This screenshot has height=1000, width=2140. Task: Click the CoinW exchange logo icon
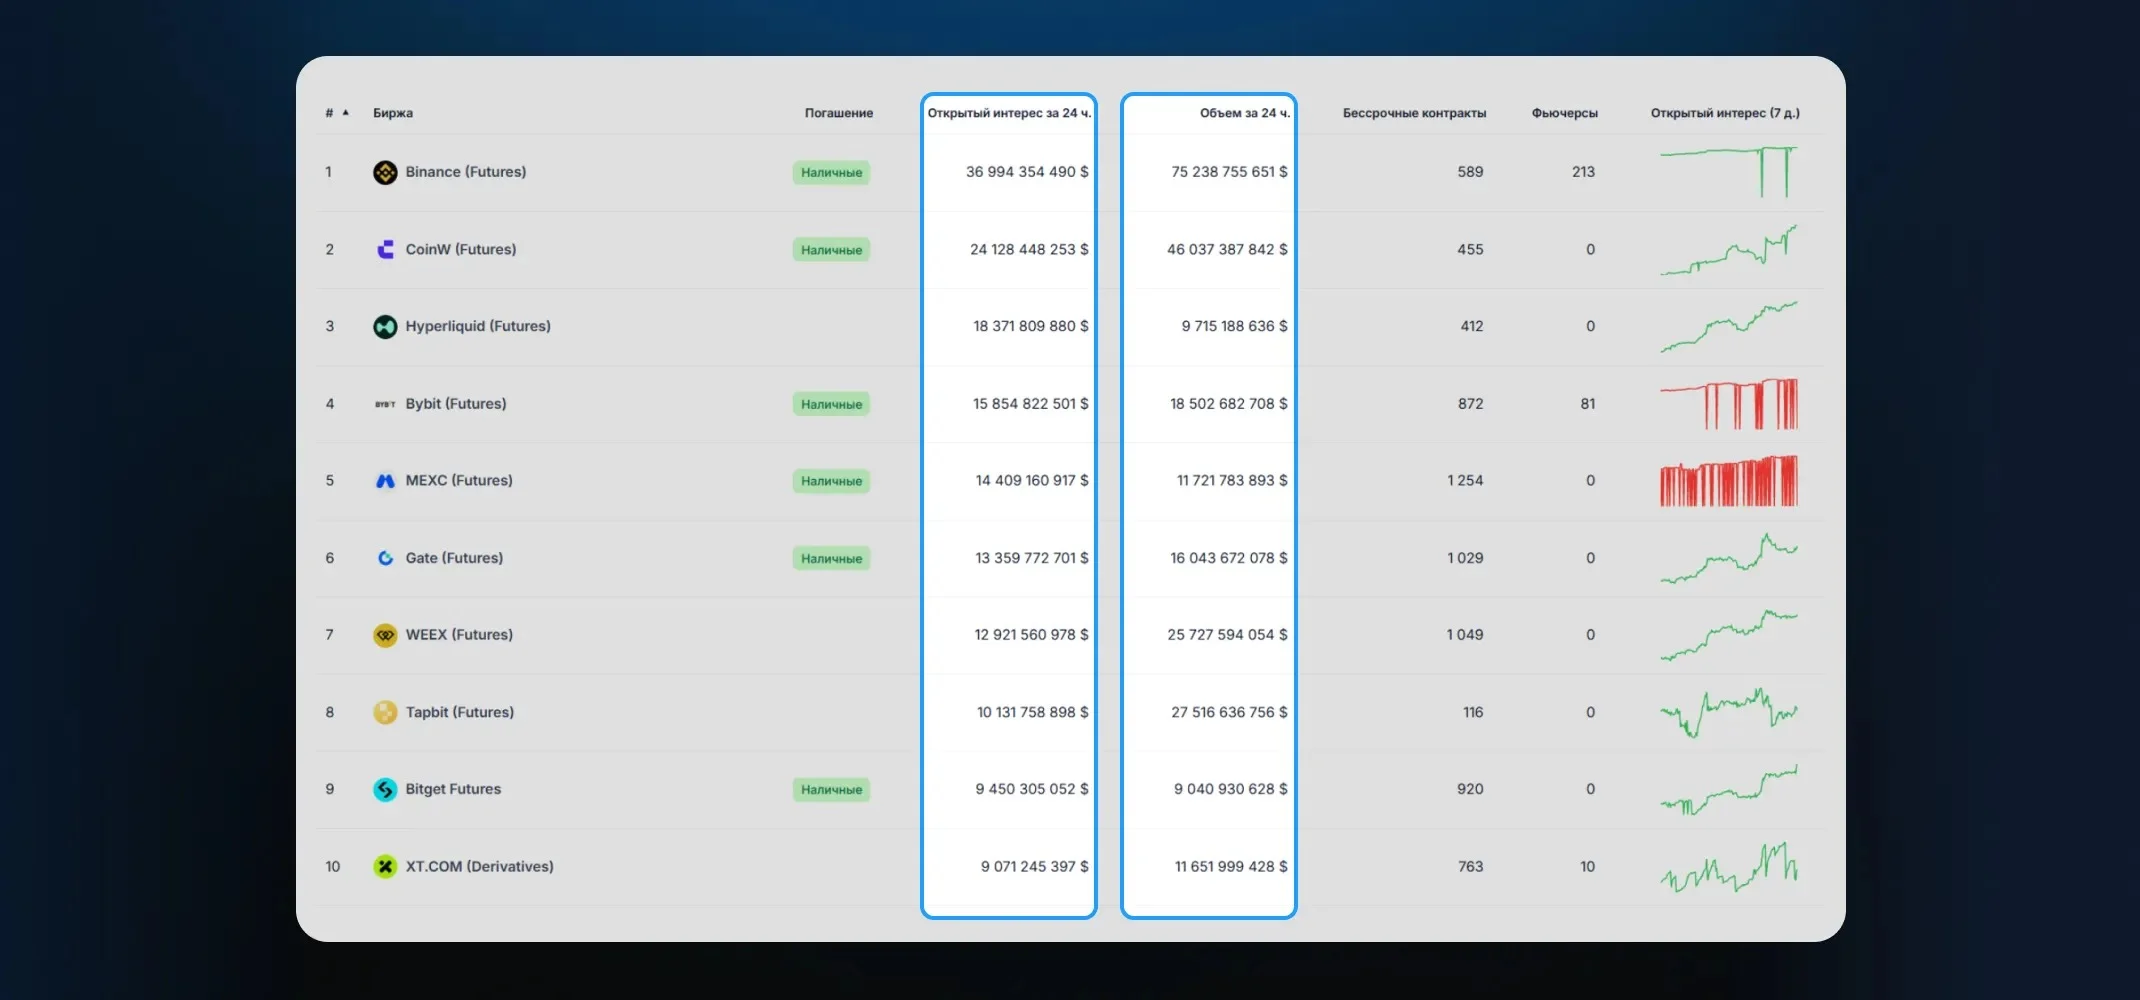tap(385, 250)
